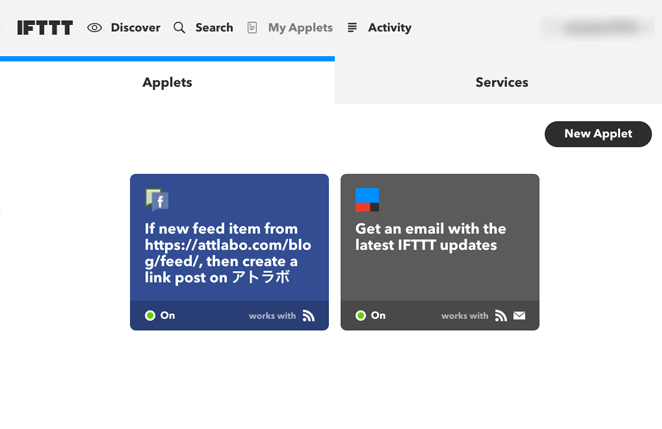The width and height of the screenshot is (662, 429).
Task: Click the Search magnifier icon
Action: pos(179,28)
